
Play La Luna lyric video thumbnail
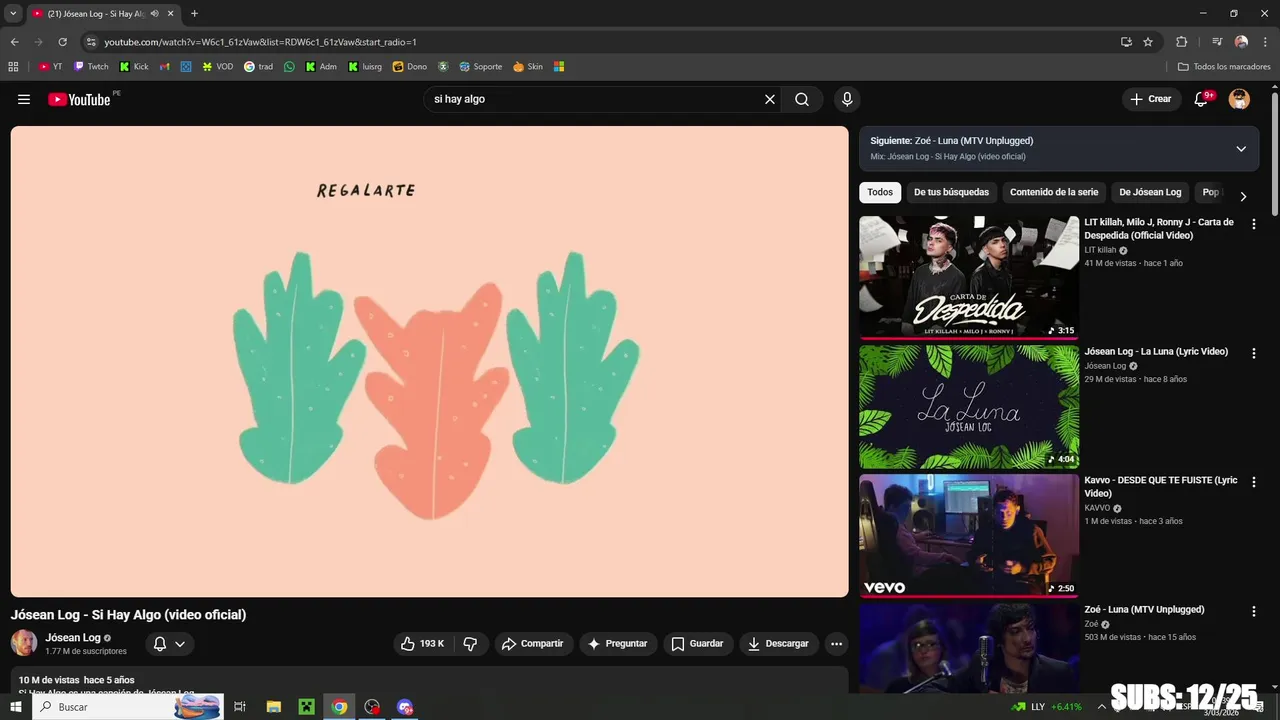click(969, 406)
